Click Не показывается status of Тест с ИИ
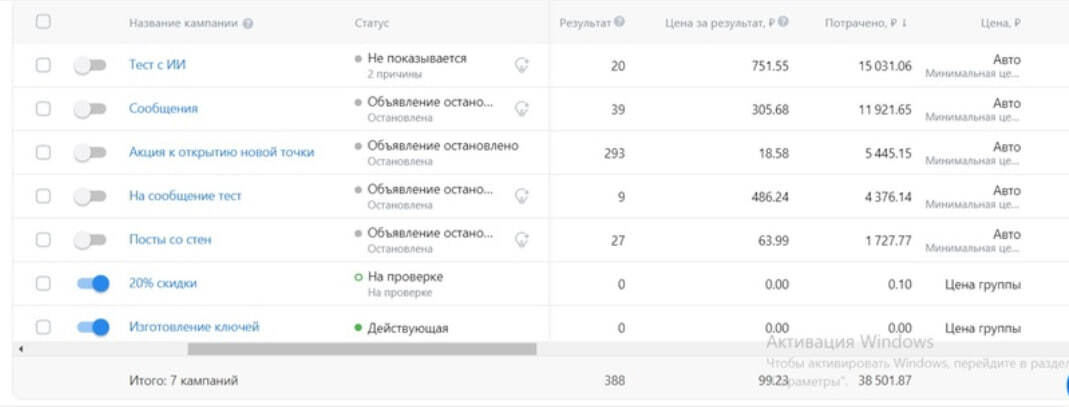 coord(417,59)
